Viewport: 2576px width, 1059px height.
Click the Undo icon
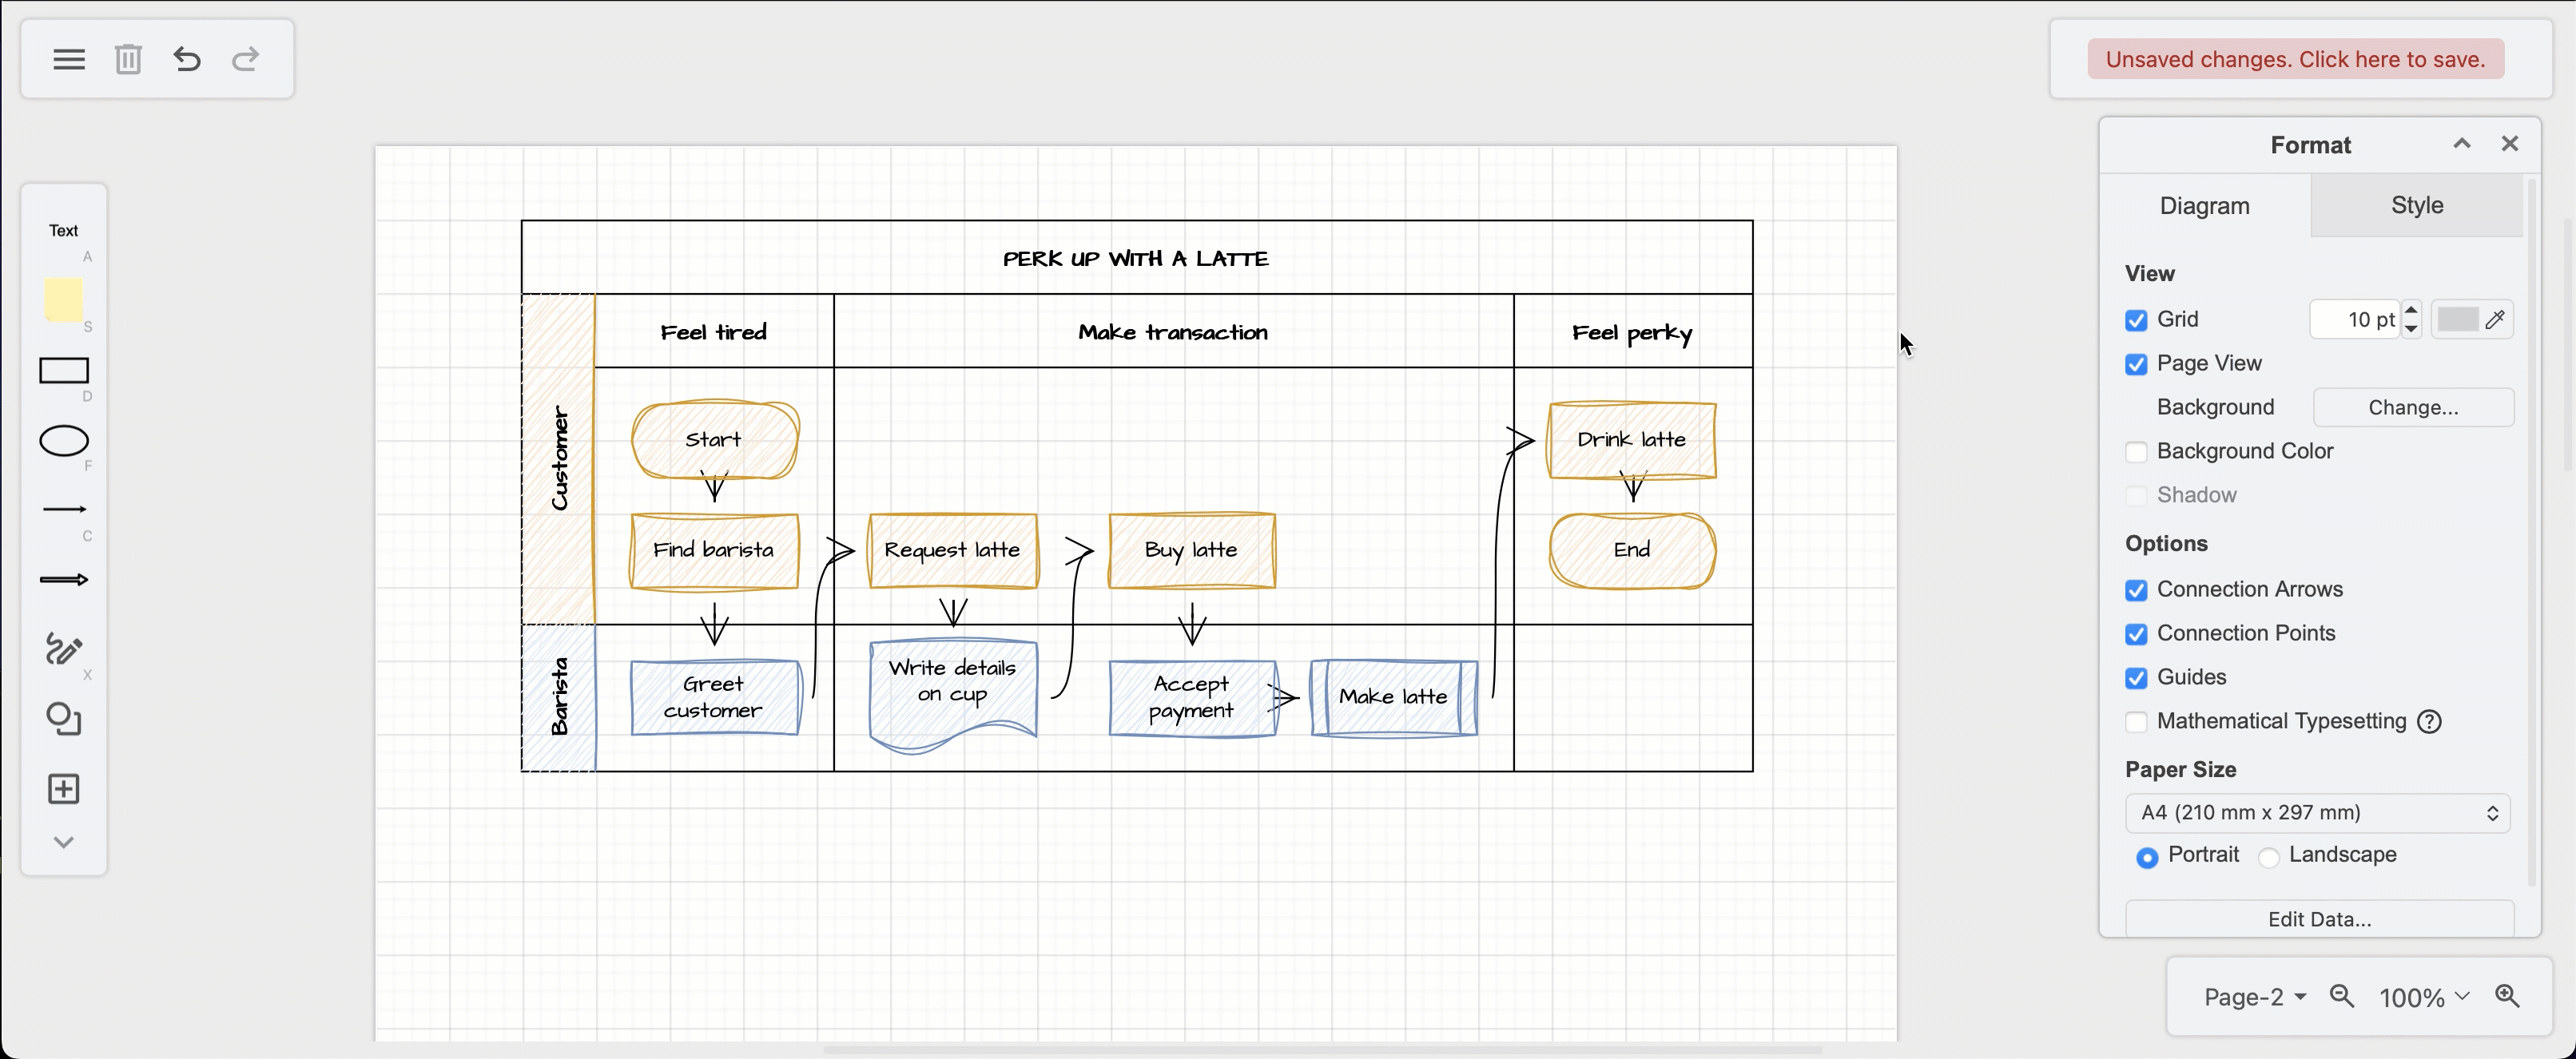click(185, 59)
